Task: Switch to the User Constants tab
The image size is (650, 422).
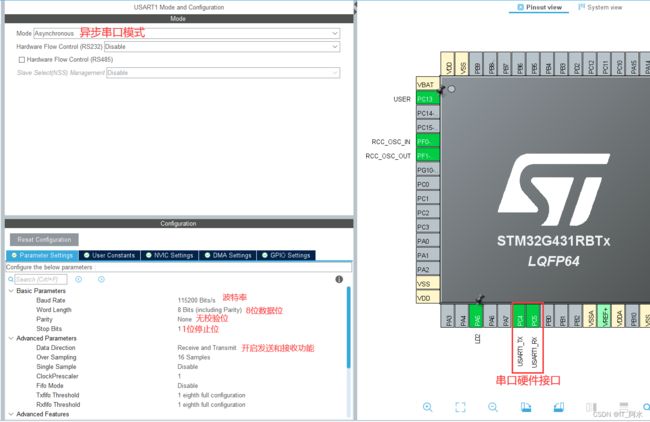Action: 109,255
